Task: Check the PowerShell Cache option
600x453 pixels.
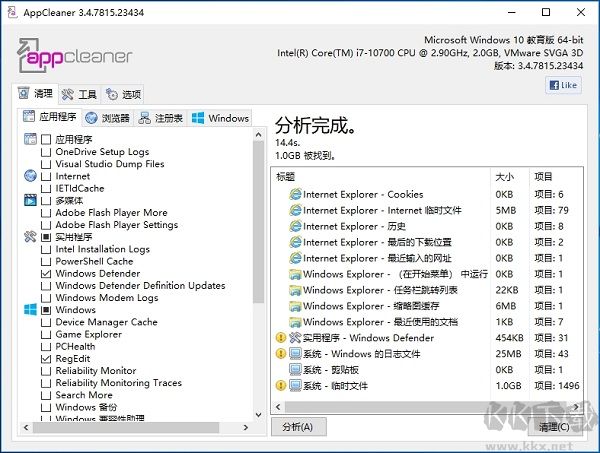Action: click(x=46, y=261)
